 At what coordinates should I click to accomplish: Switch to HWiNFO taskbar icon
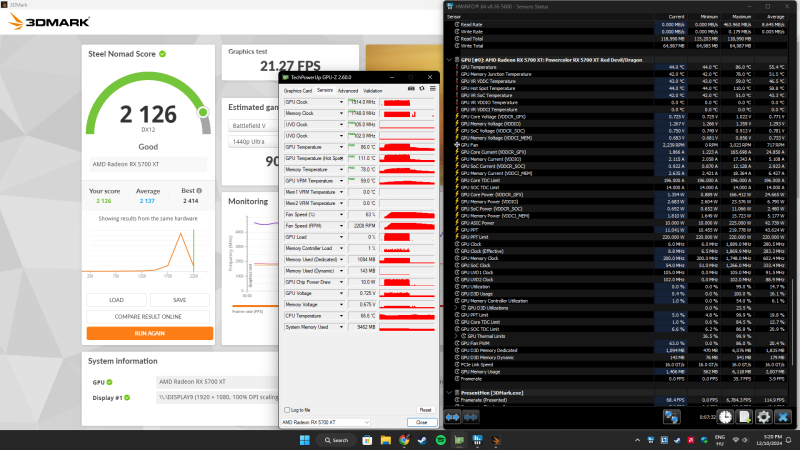478,440
